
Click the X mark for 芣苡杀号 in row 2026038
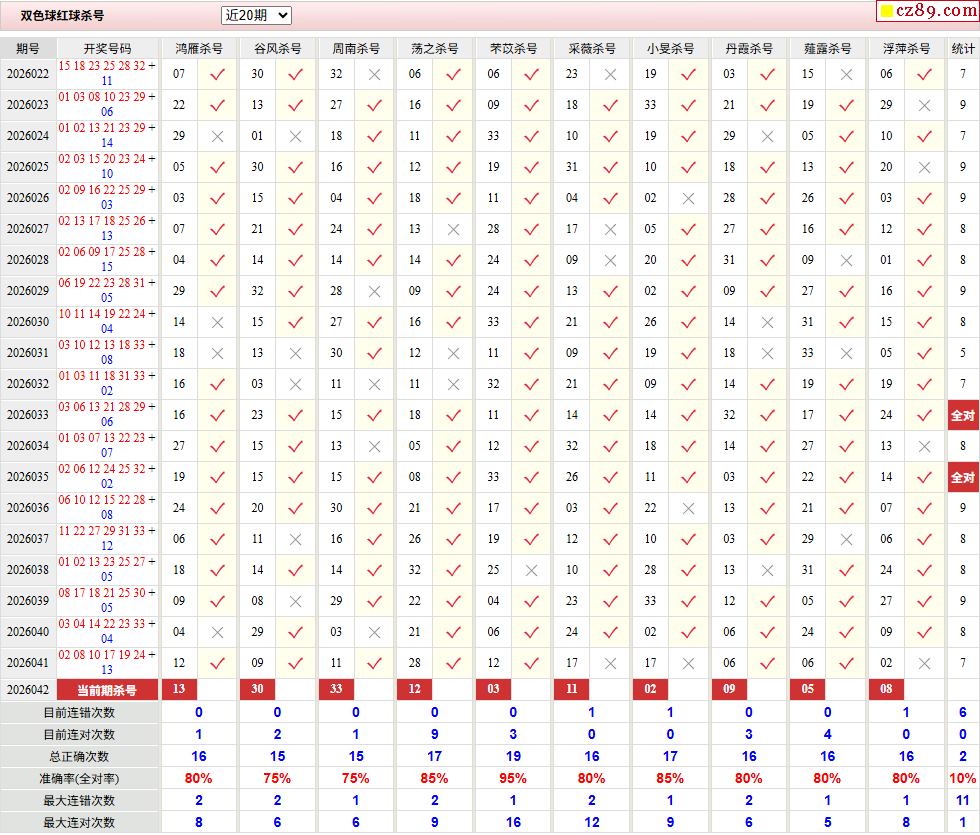click(x=531, y=570)
